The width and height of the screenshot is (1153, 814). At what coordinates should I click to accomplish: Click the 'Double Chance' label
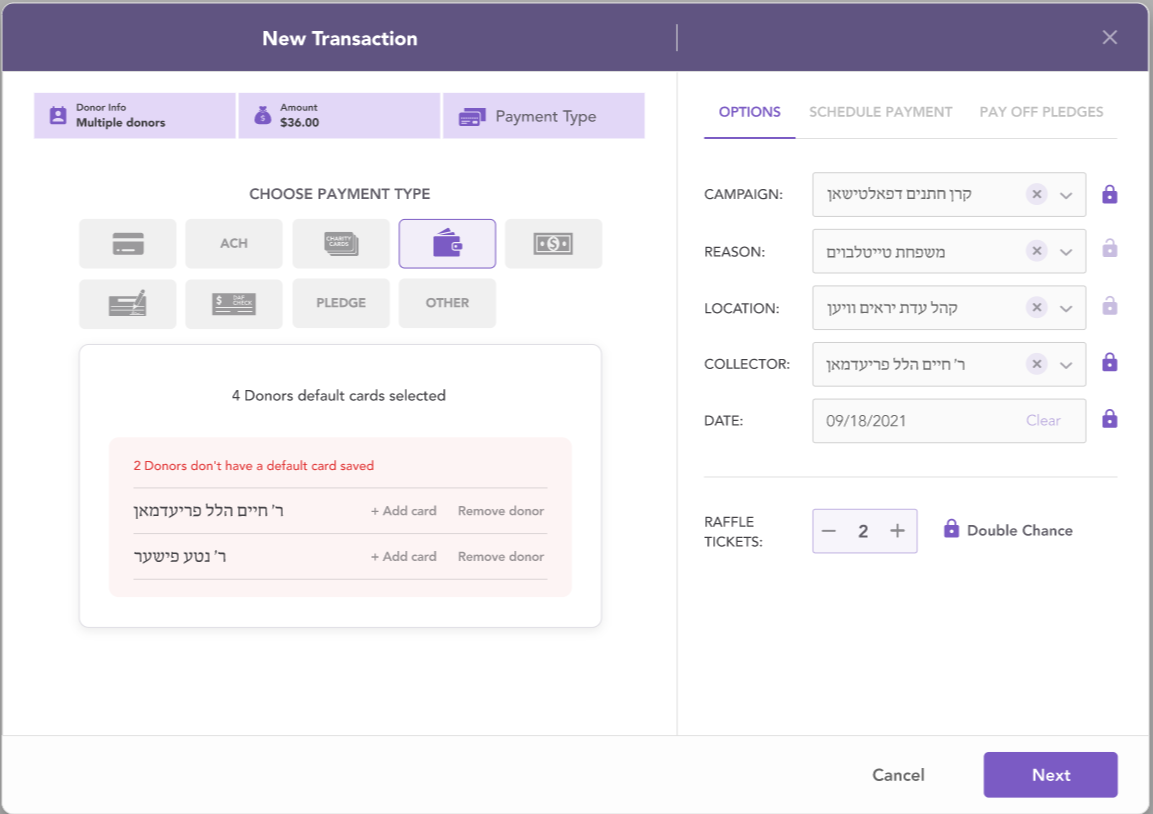pos(1019,530)
